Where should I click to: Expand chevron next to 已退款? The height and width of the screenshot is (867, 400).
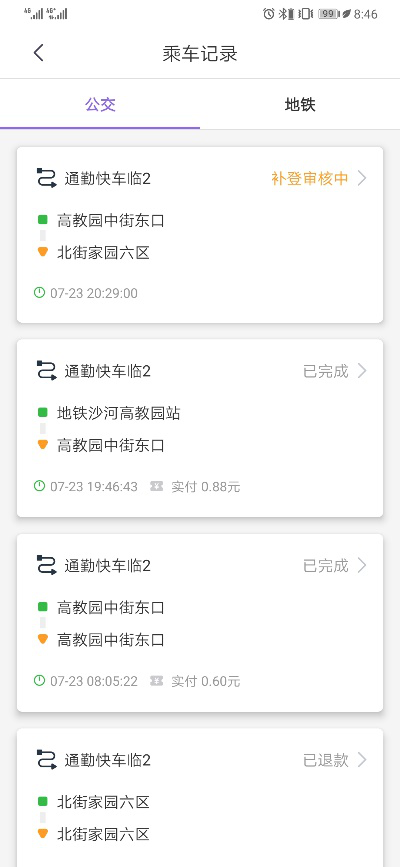click(362, 760)
